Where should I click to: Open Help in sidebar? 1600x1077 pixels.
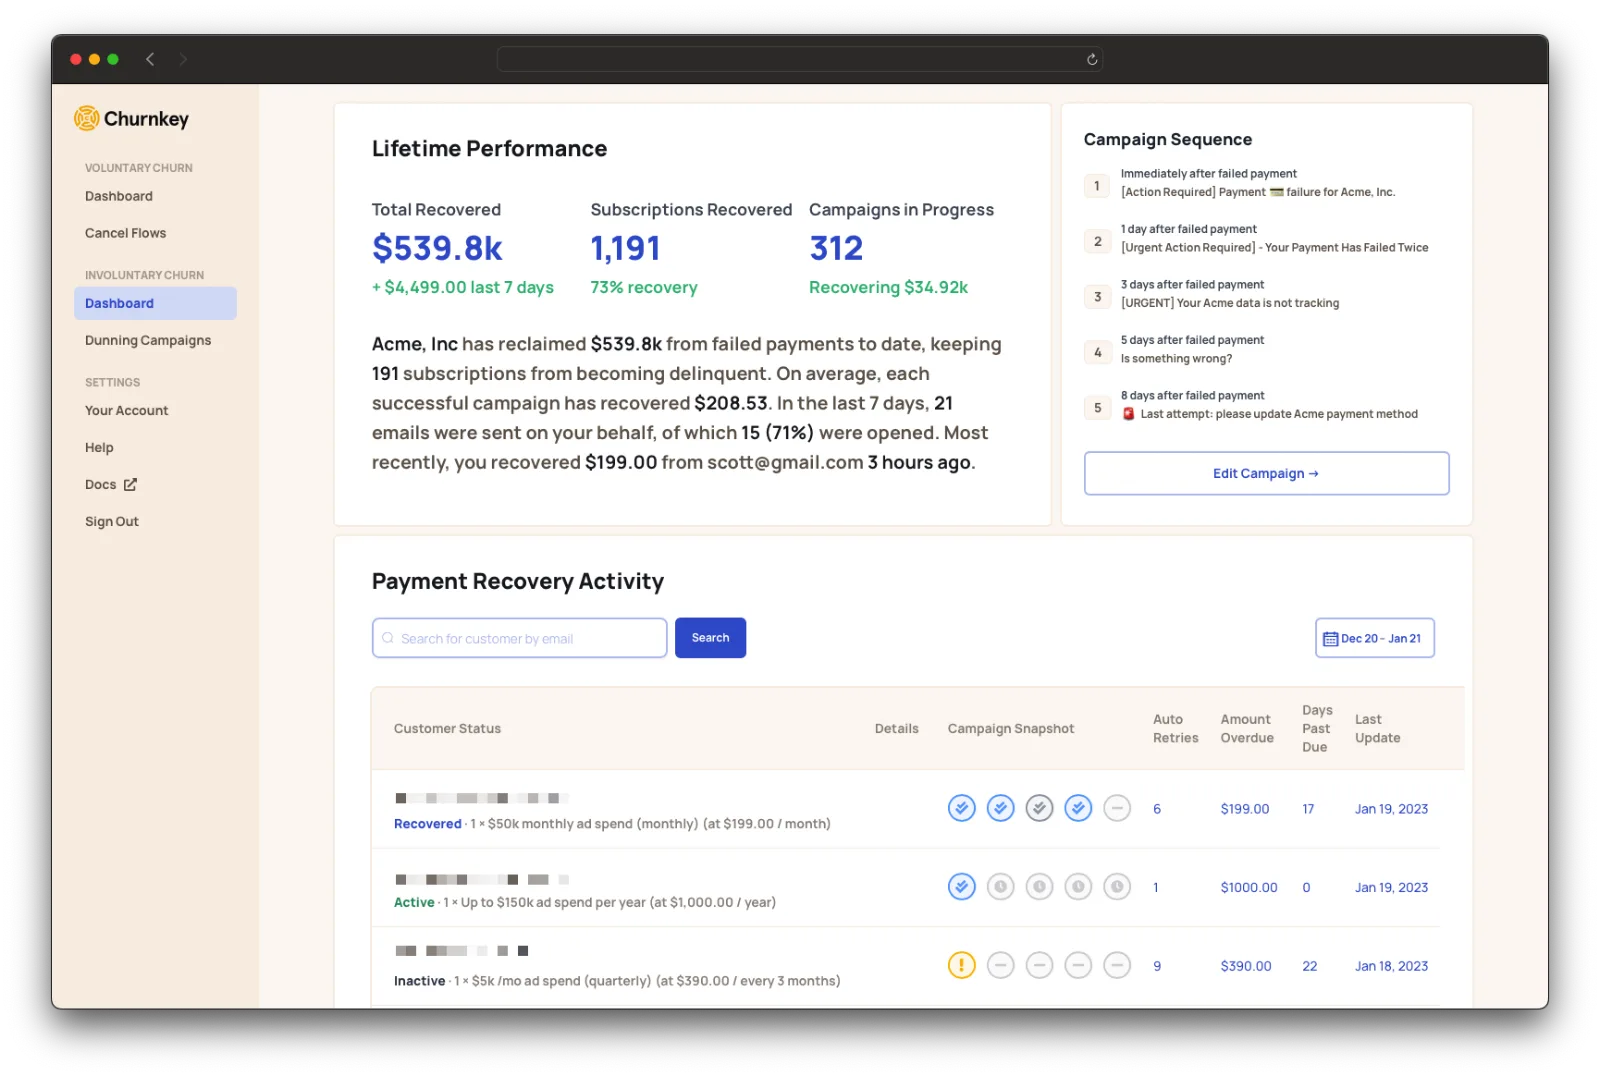coord(99,447)
